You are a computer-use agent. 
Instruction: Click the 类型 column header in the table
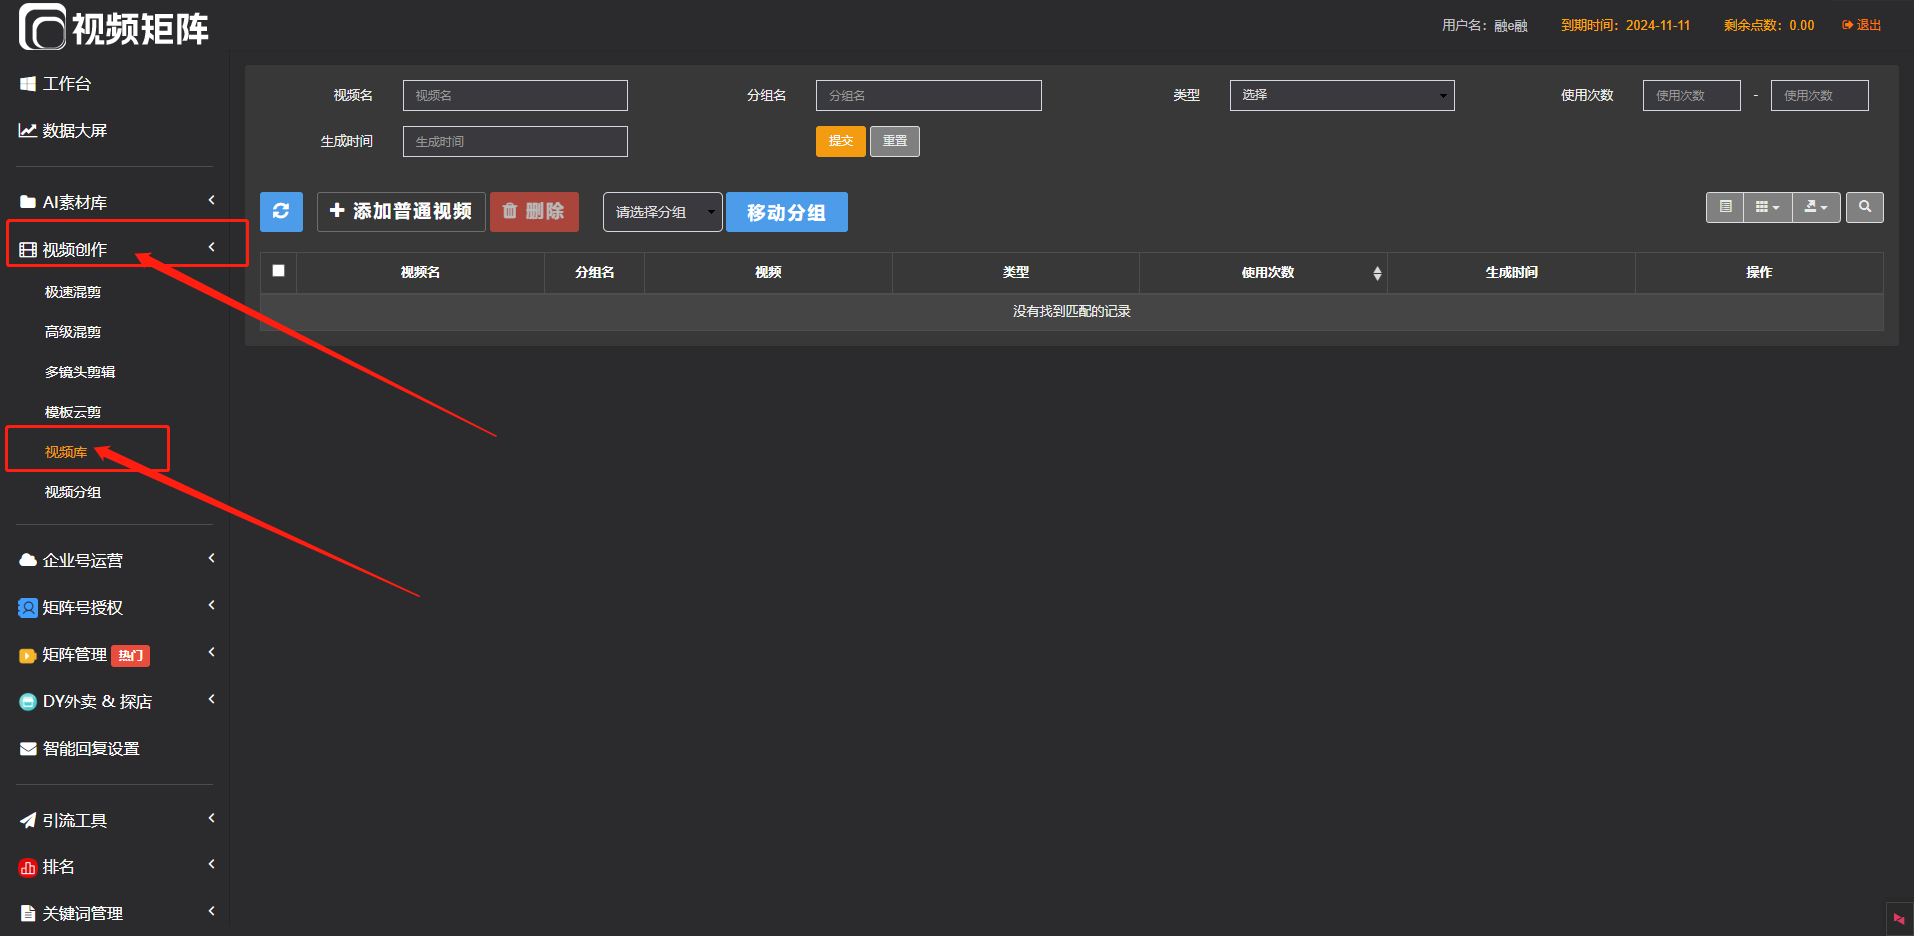pos(1016,272)
